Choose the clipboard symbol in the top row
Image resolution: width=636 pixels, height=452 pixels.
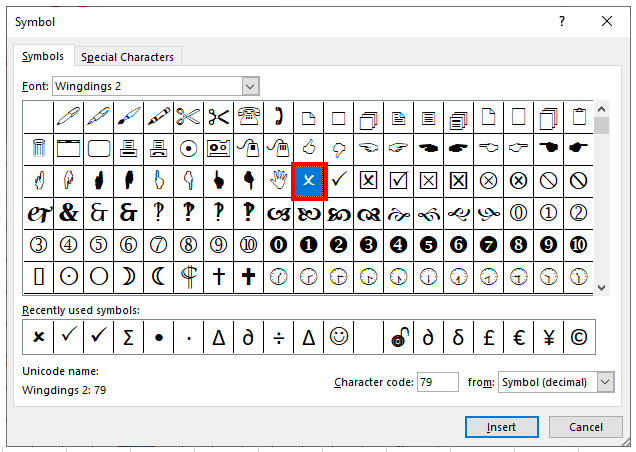578,116
